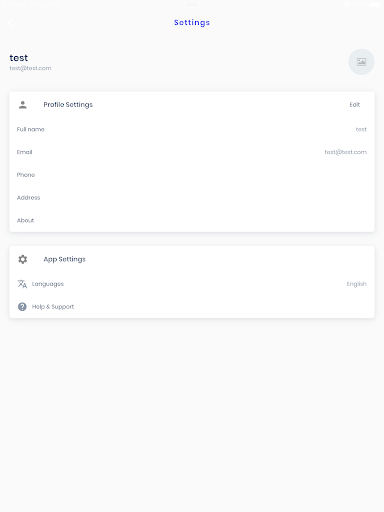The width and height of the screenshot is (384, 512).
Task: Open the Languages setting row
Action: [x=192, y=284]
